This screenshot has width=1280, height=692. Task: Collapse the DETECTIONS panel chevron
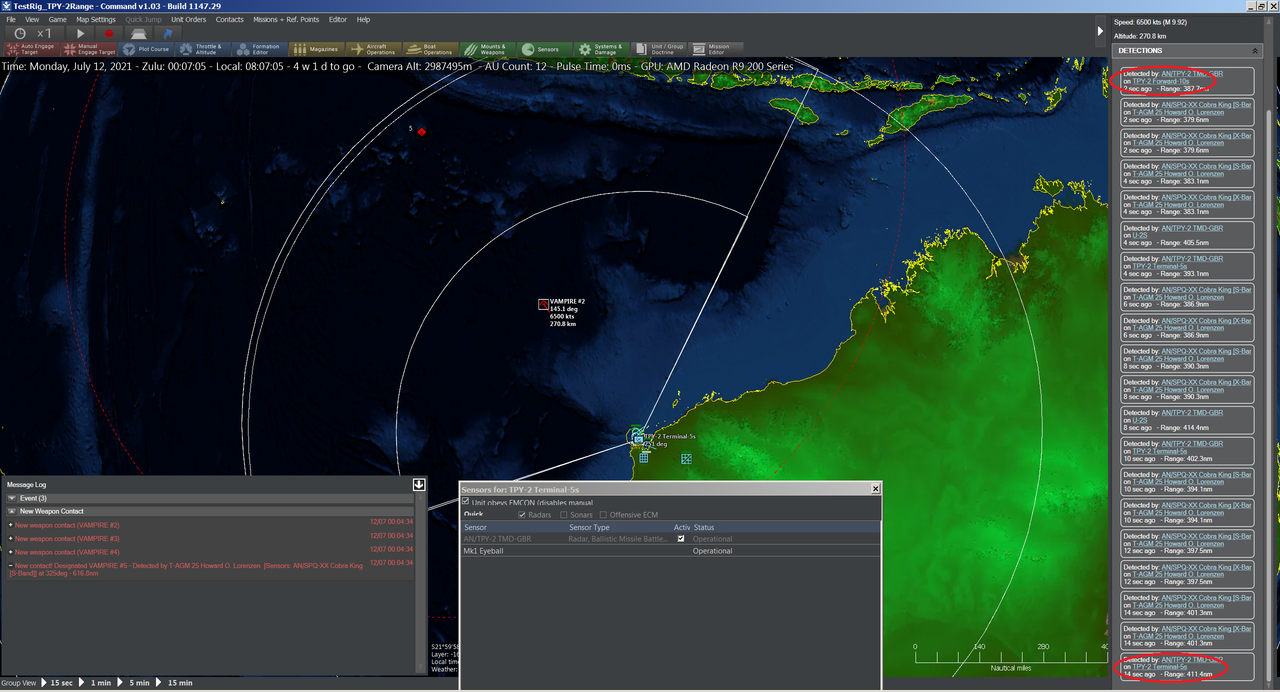1256,50
